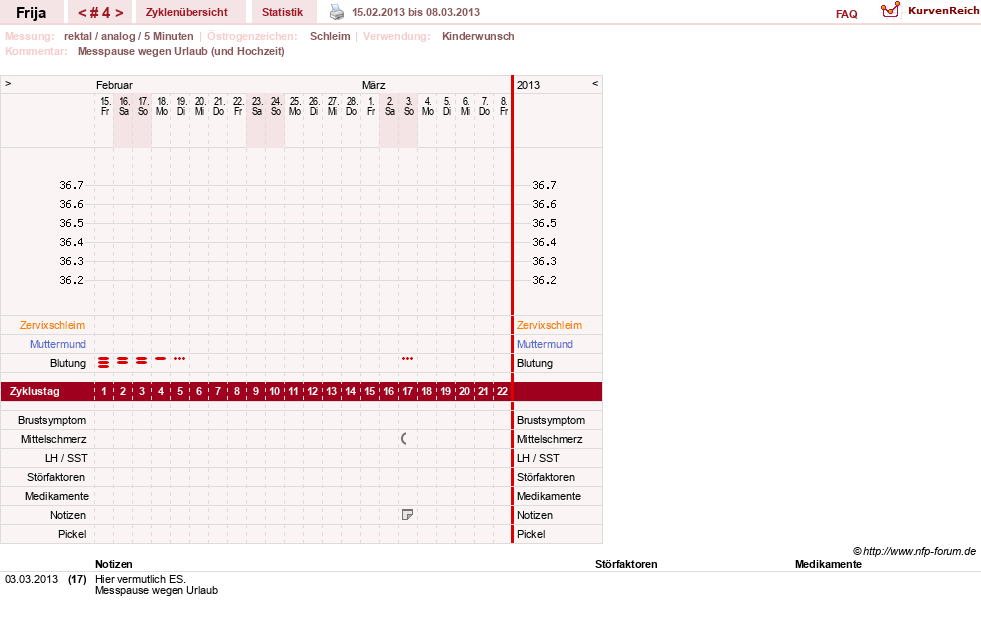Image resolution: width=981 pixels, height=617 pixels.
Task: Open the Statistik tab
Action: point(282,12)
